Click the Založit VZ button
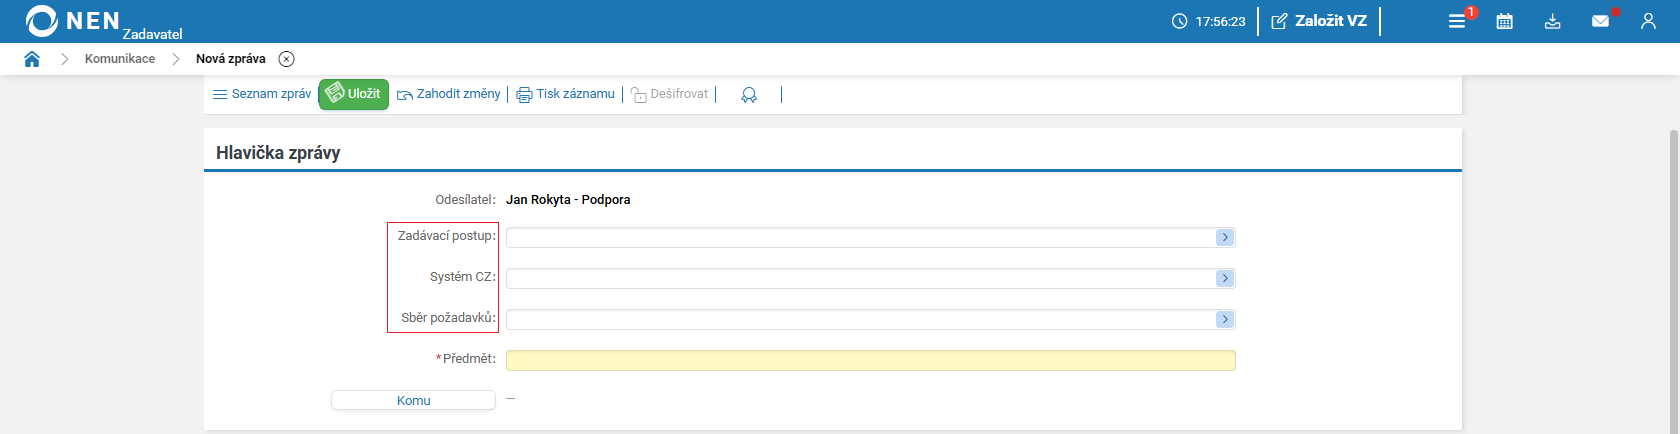This screenshot has height=434, width=1680. (1319, 21)
